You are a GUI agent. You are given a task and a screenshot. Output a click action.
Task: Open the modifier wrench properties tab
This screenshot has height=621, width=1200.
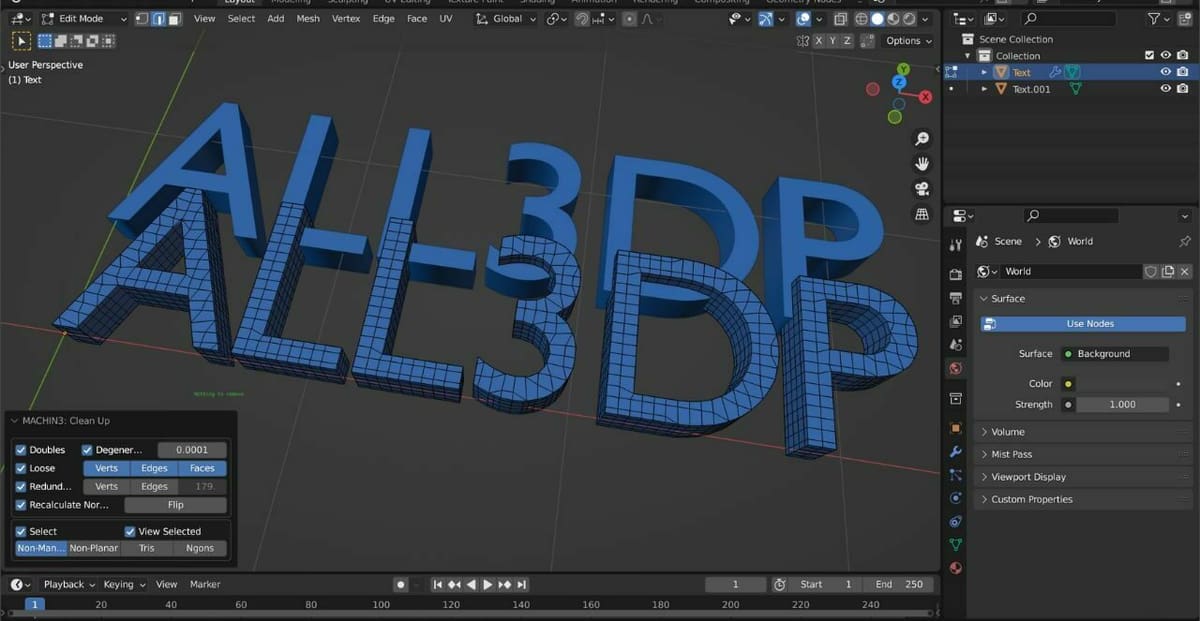pyautogui.click(x=955, y=452)
